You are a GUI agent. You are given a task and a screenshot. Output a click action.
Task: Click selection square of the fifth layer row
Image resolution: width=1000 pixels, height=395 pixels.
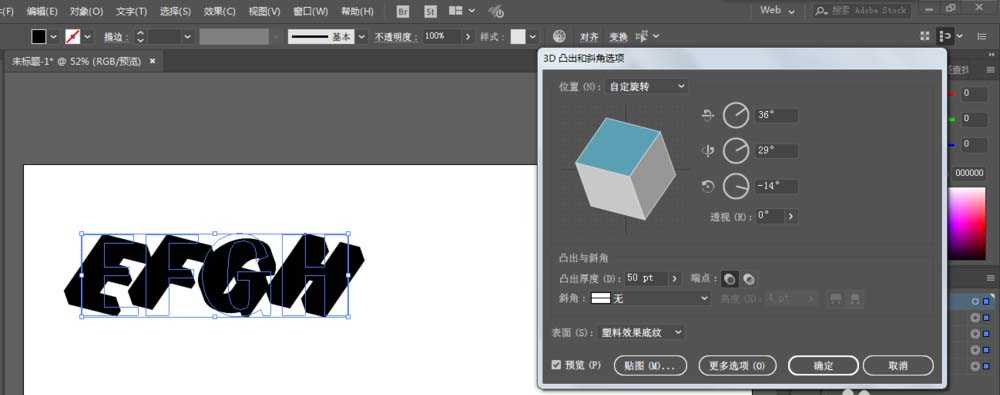tap(986, 366)
